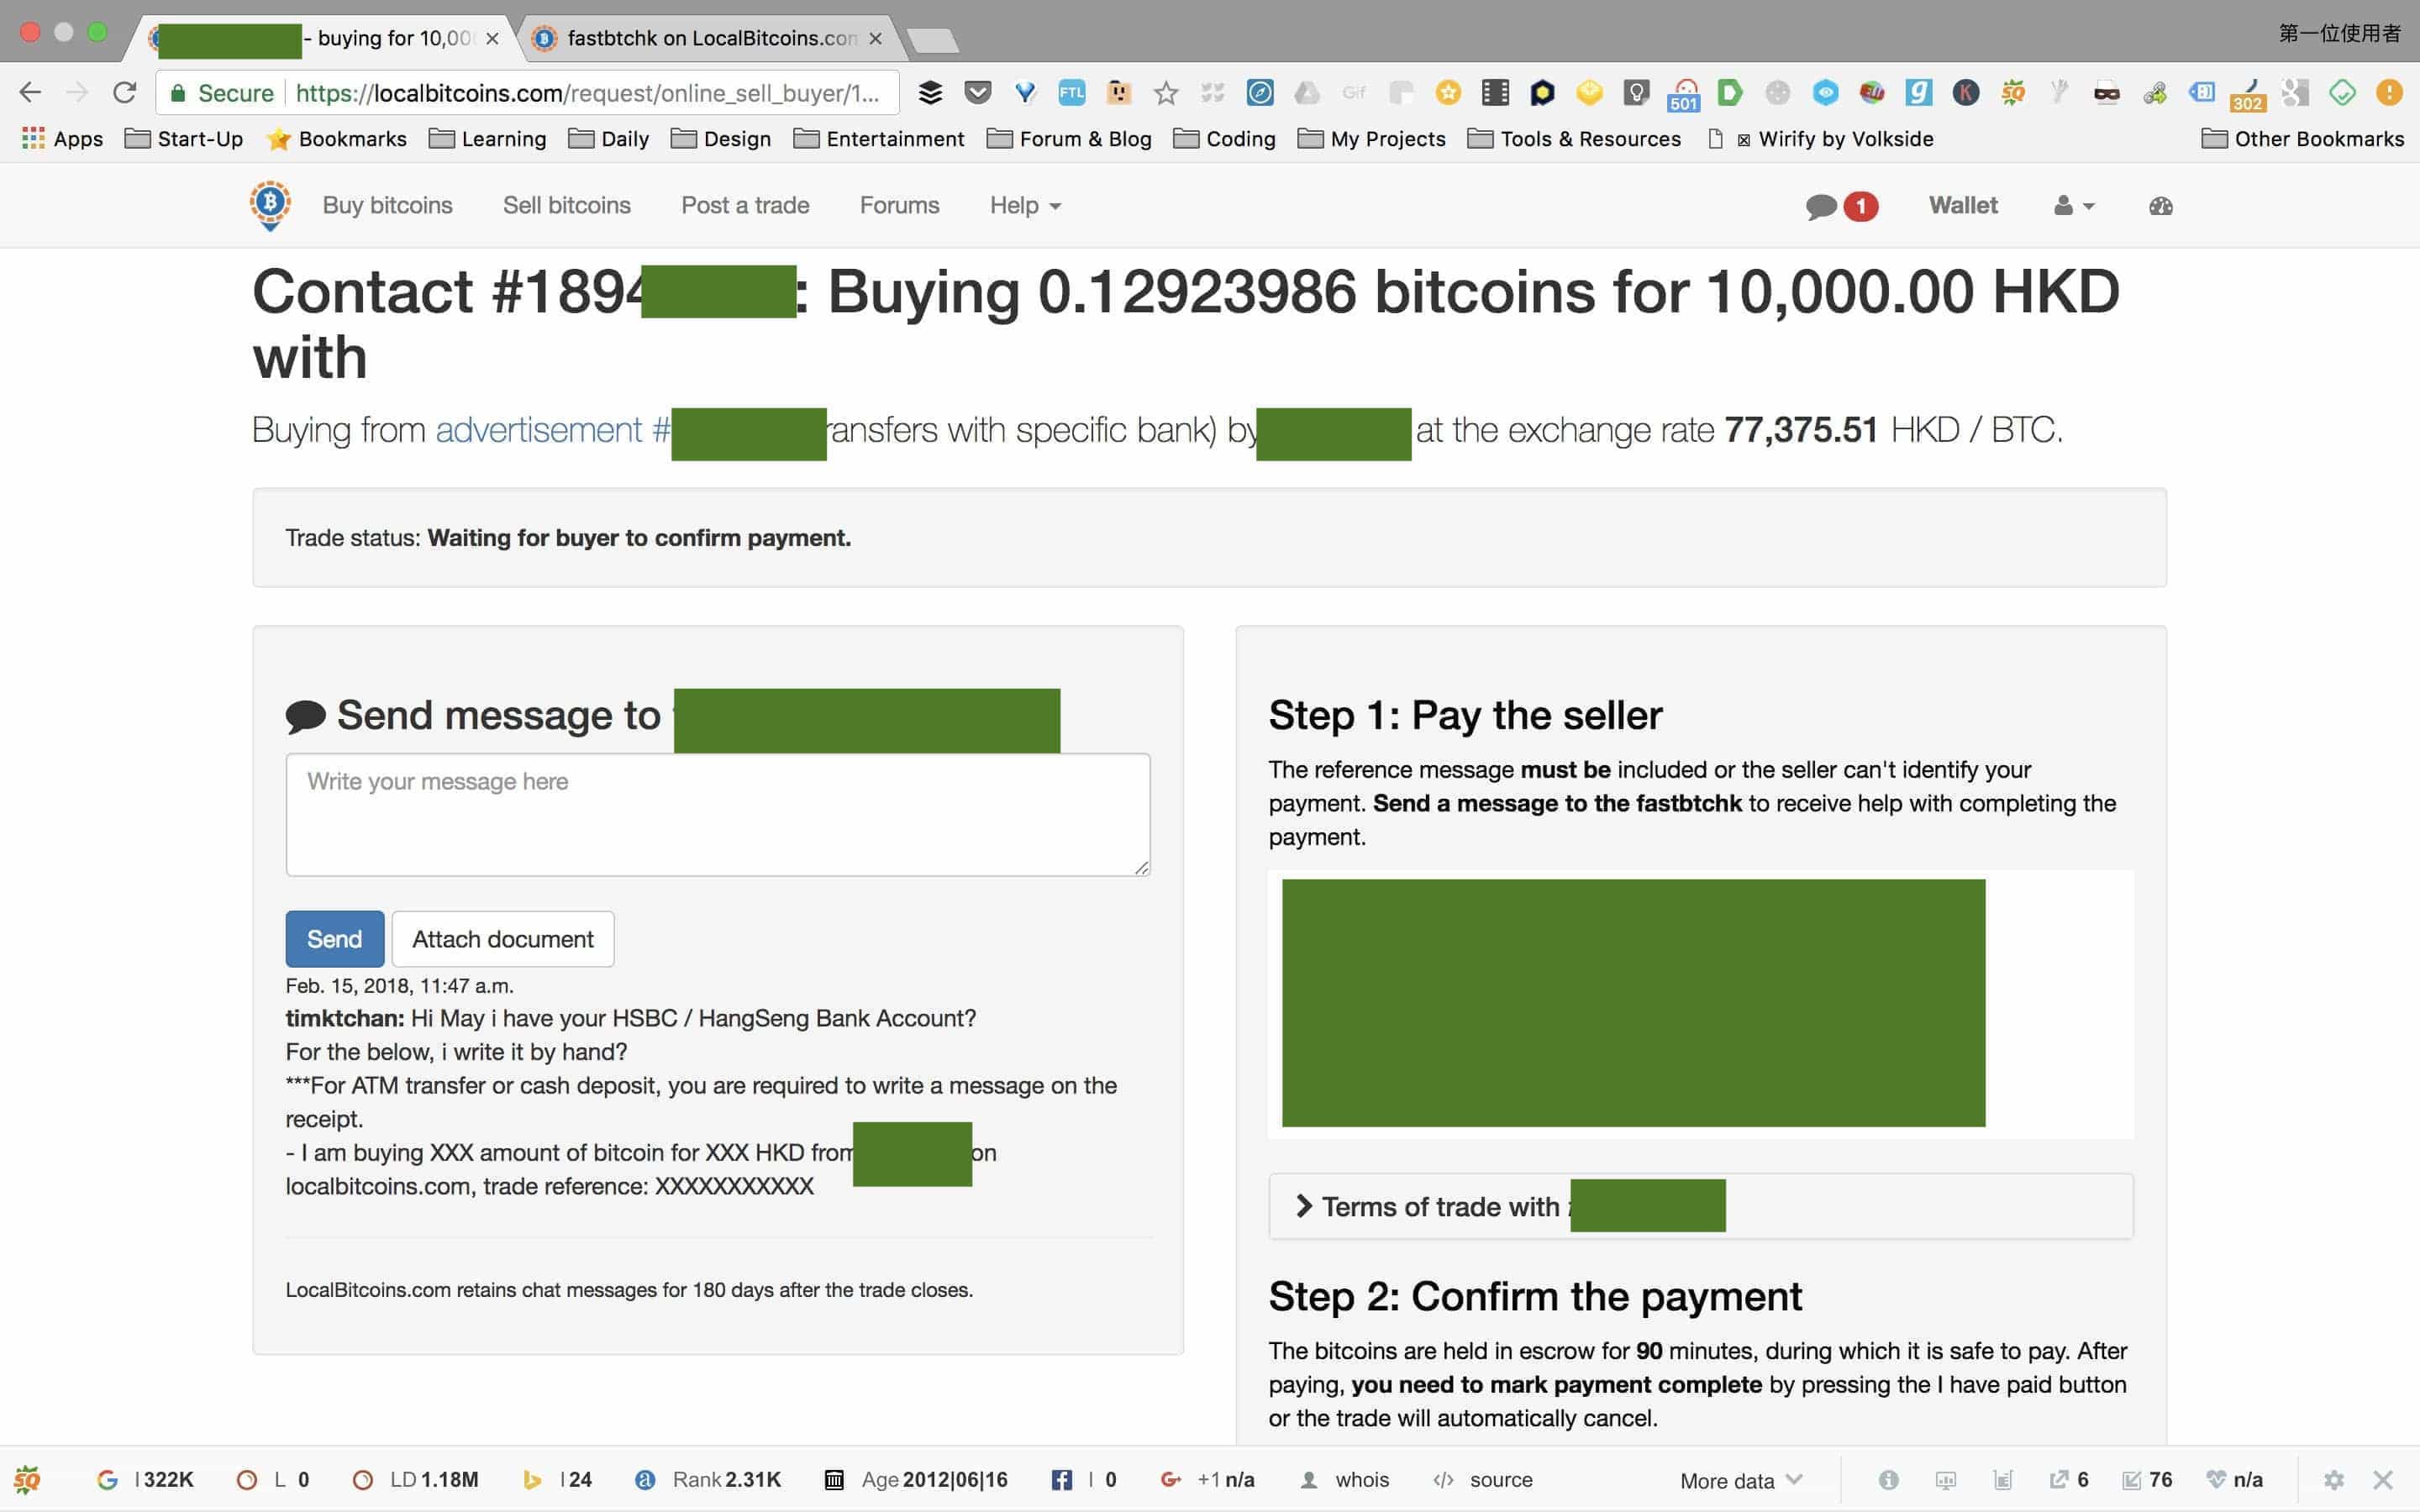The image size is (2420, 1512).
Task: Open the user account dropdown
Action: tap(2074, 206)
